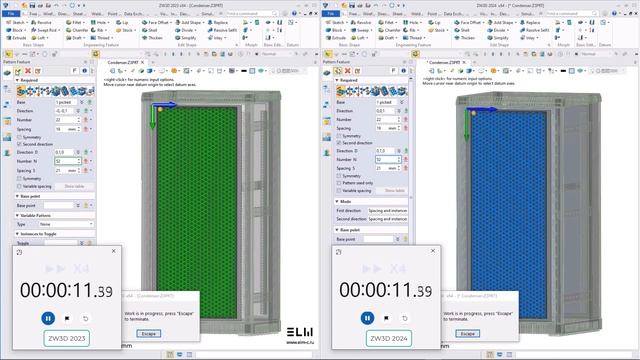Mark lap flag on ZW3D 2023 stopwatch

coord(67,318)
